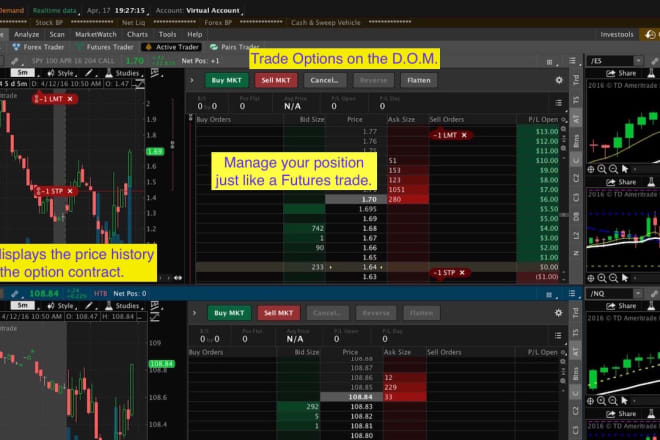Open the chart patterns dropdown in the upper chart toolbar

pyautogui.click(x=154, y=73)
